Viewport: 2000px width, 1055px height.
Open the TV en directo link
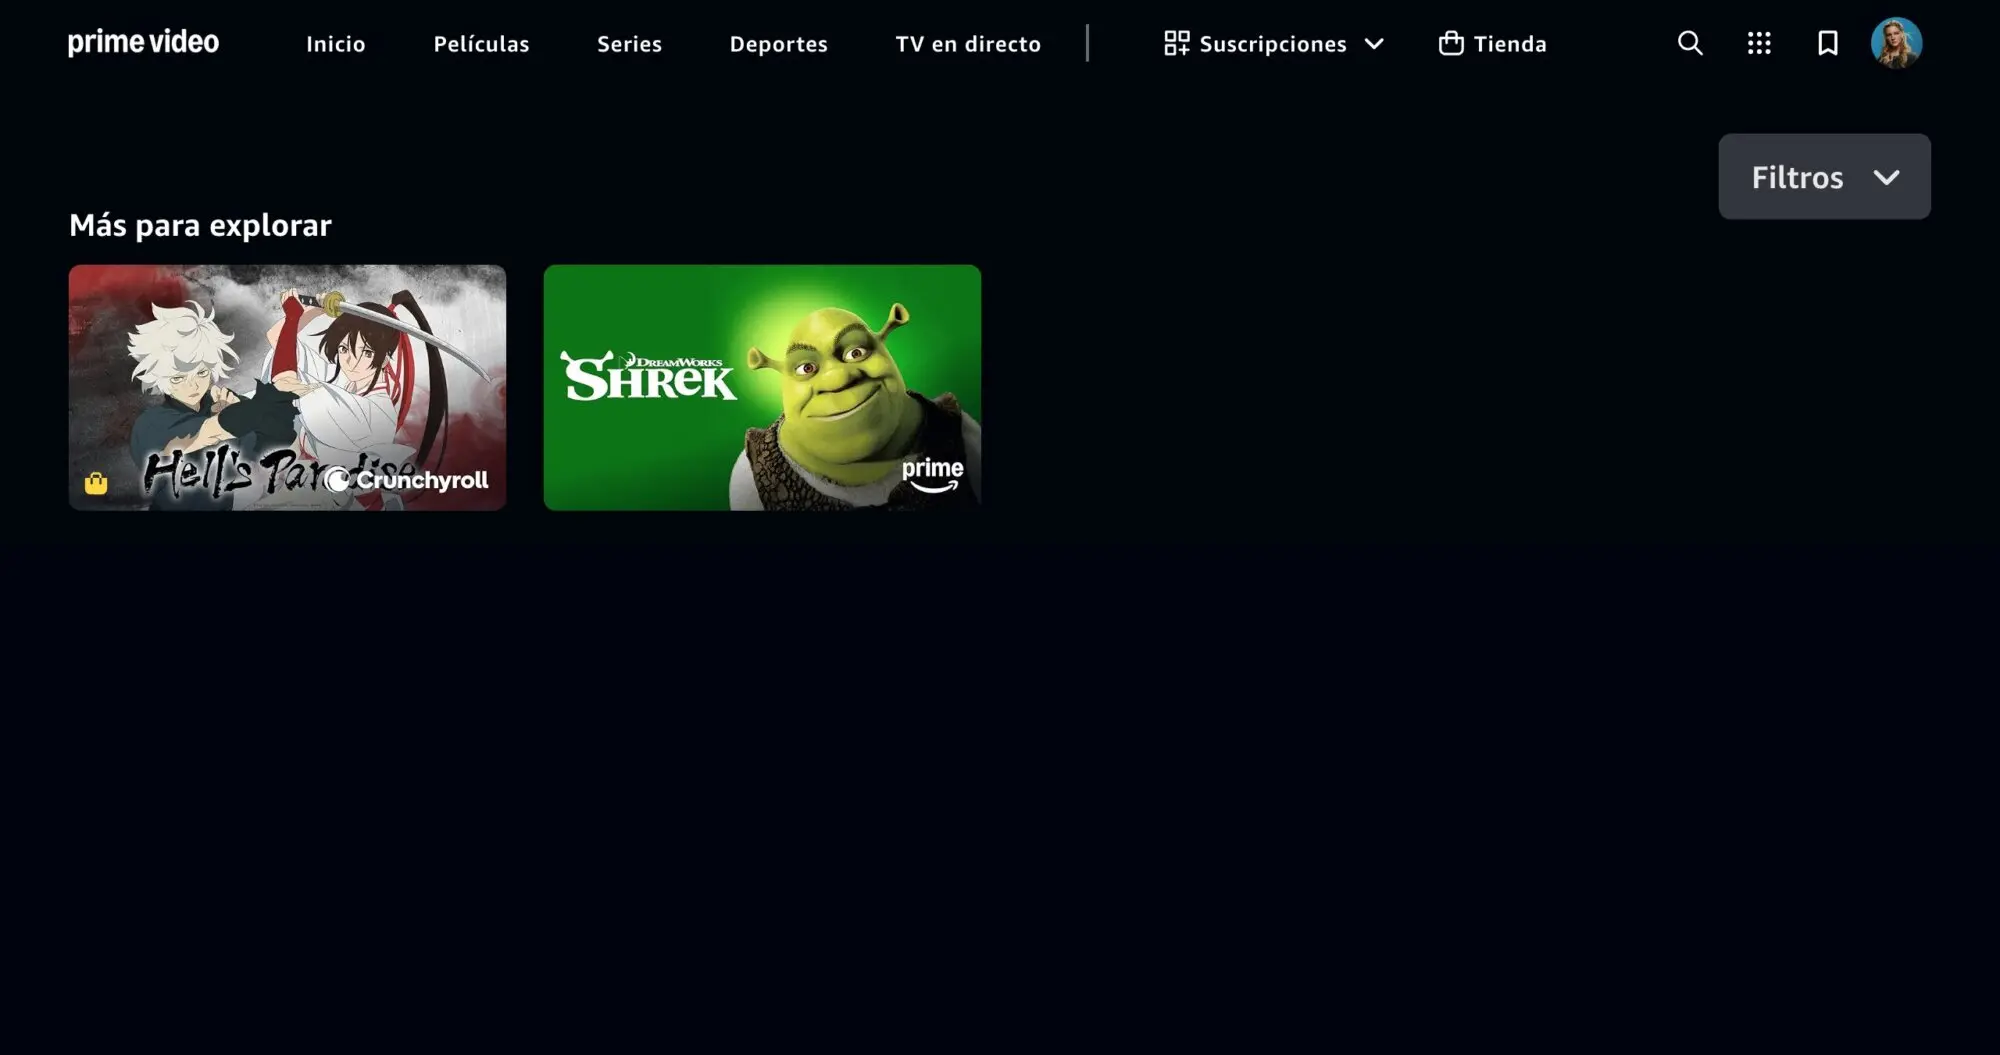968,44
